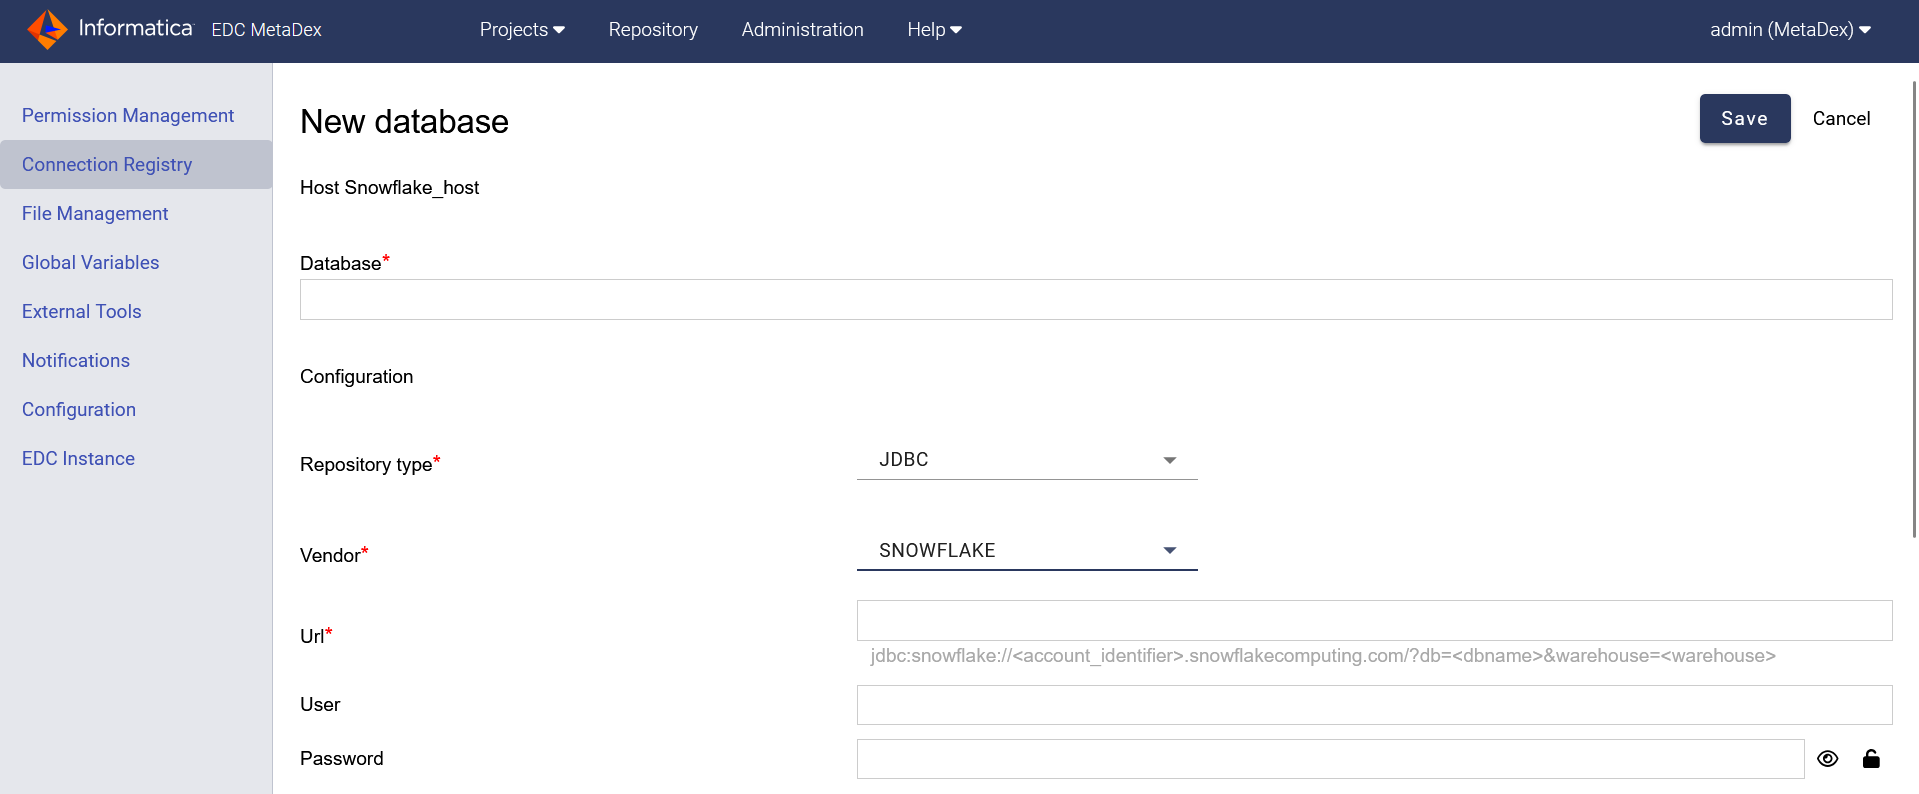Expand the Help dropdown menu
Viewport: 1919px width, 794px height.
(x=934, y=30)
